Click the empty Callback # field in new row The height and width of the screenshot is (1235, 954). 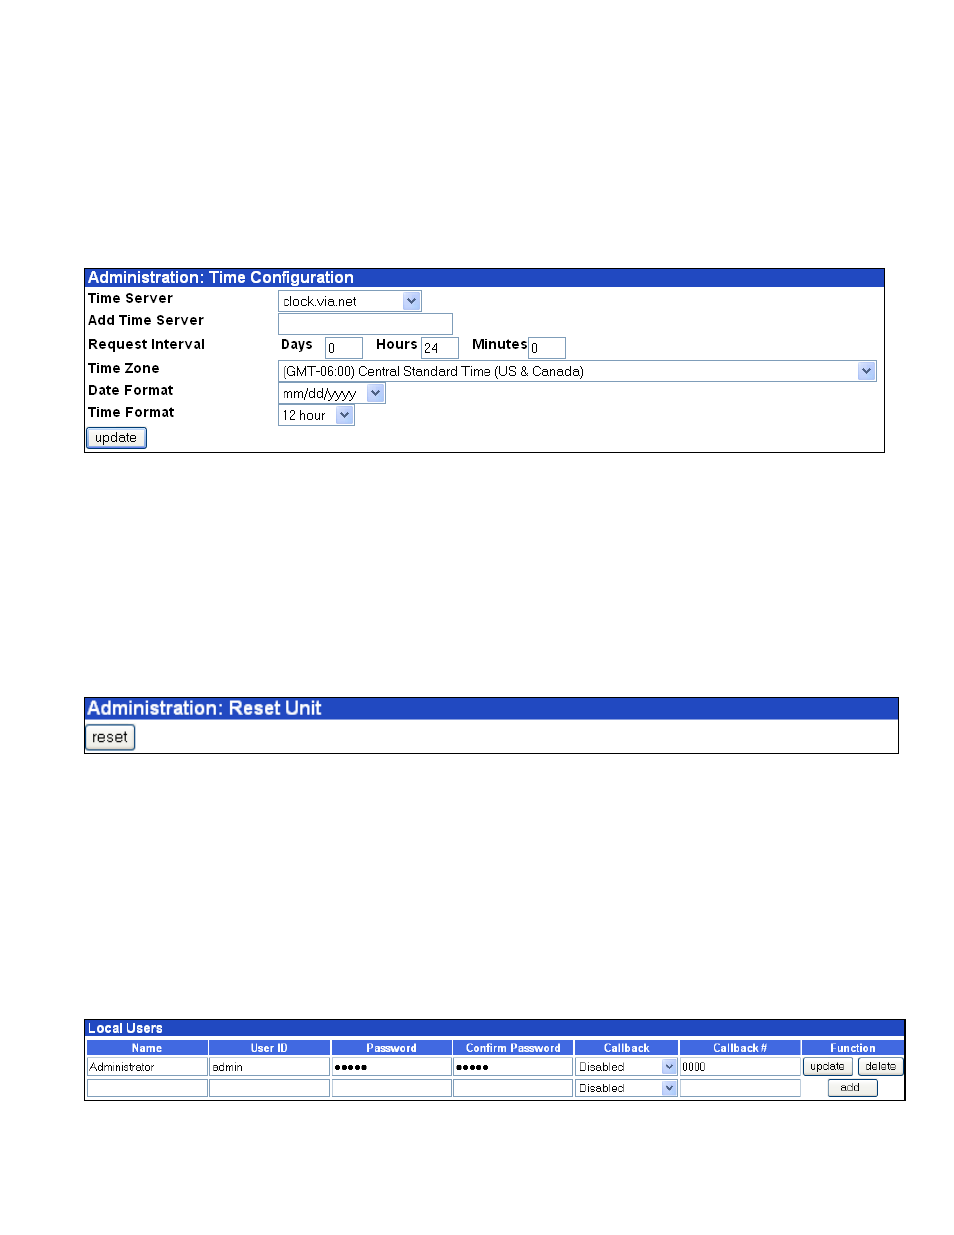click(740, 1088)
